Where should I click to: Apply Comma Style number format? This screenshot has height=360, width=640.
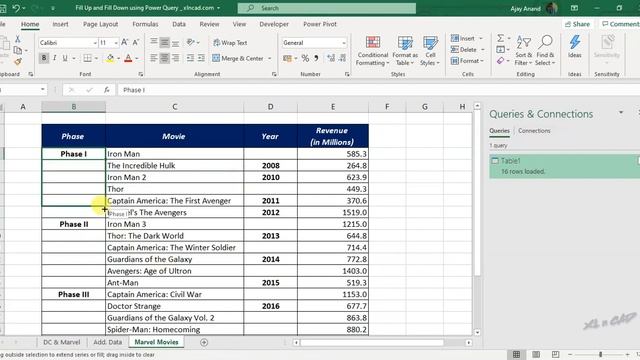click(x=316, y=58)
